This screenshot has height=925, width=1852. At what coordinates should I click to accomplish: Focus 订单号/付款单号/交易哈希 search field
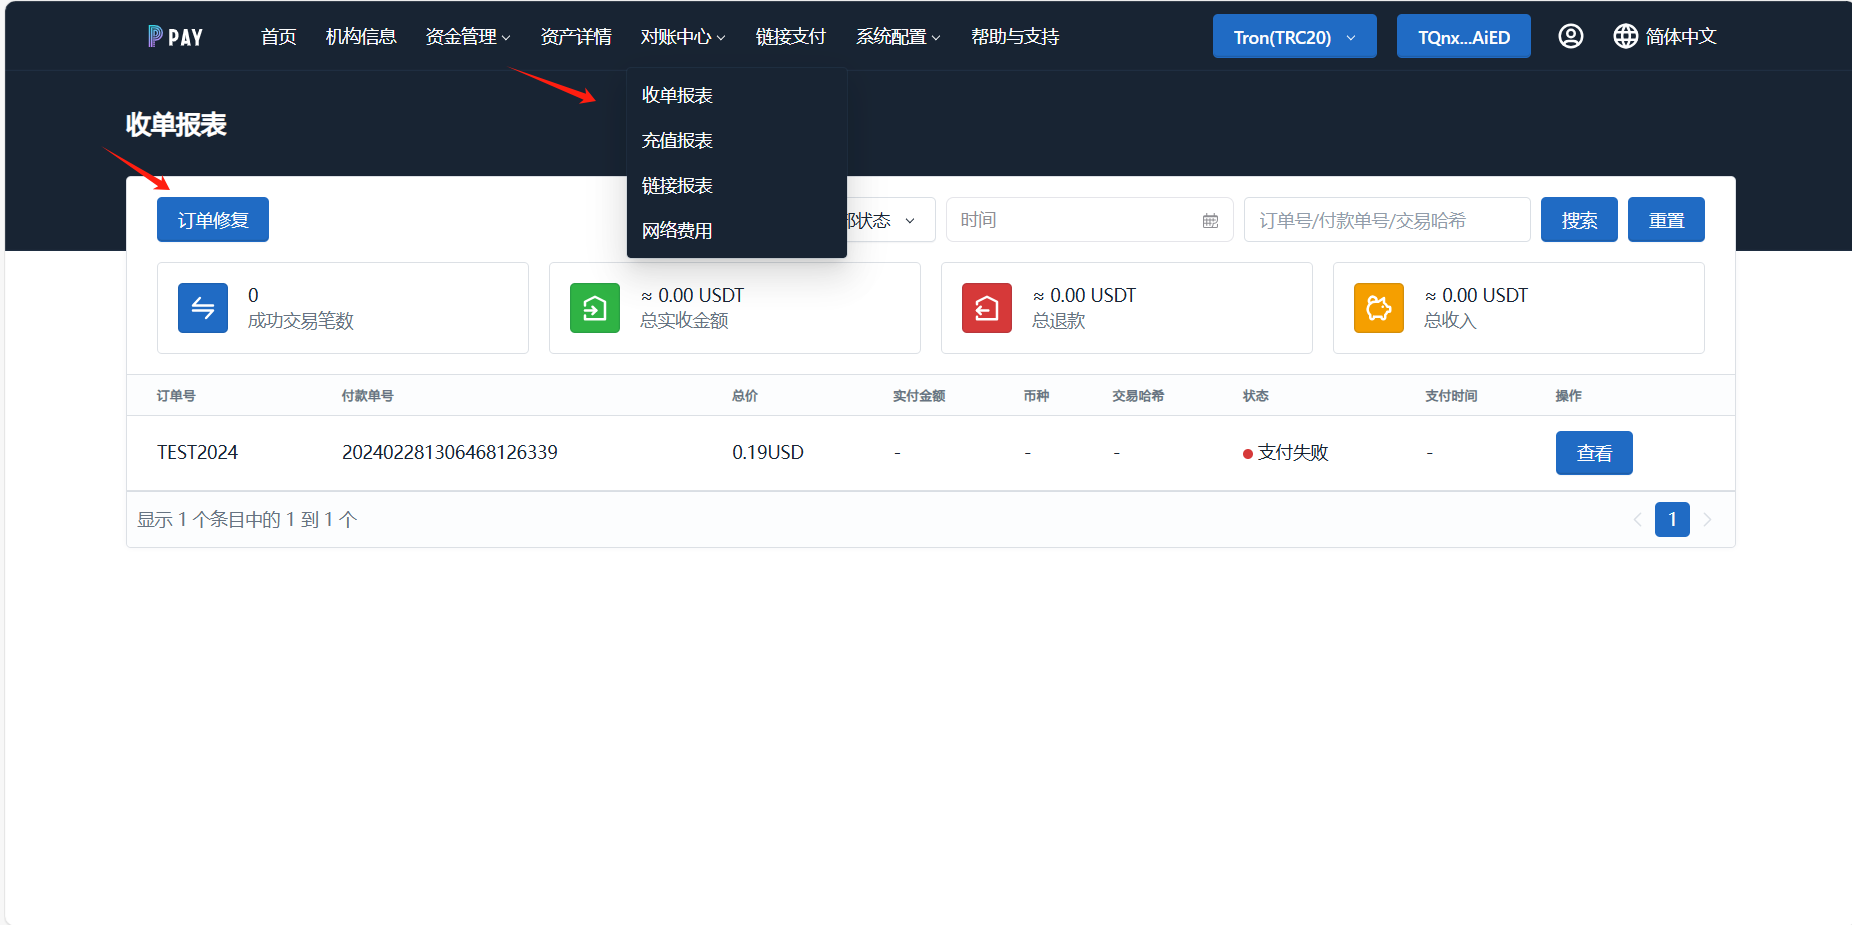[x=1387, y=220]
